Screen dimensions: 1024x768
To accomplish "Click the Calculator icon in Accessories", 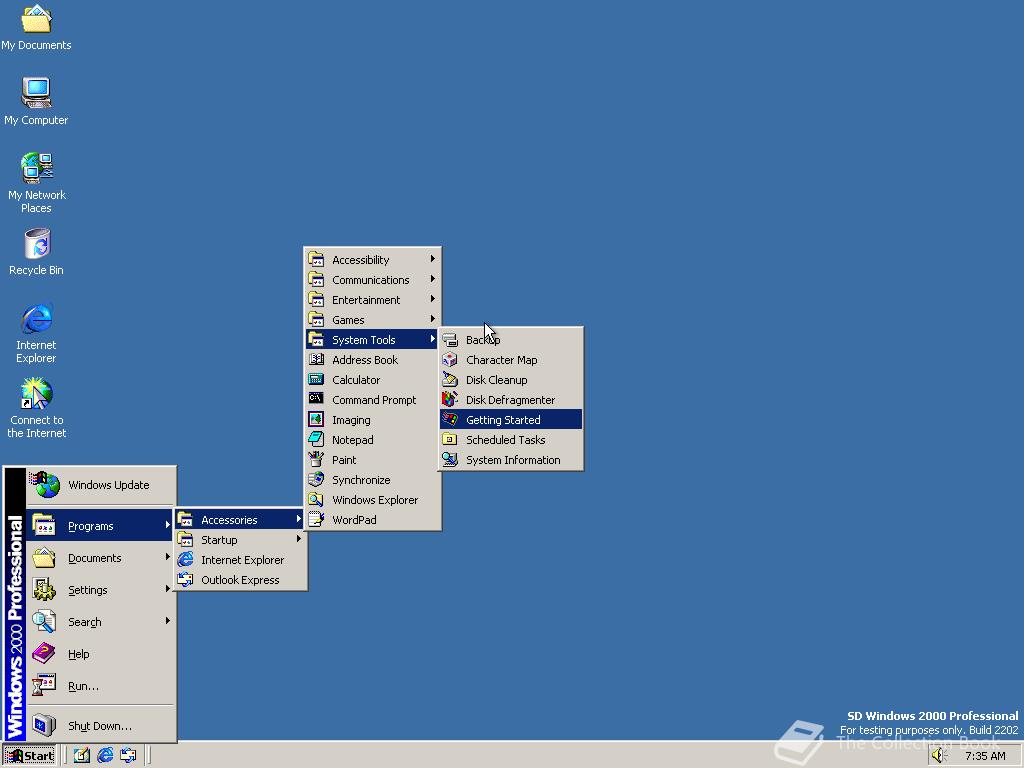I will (x=316, y=379).
